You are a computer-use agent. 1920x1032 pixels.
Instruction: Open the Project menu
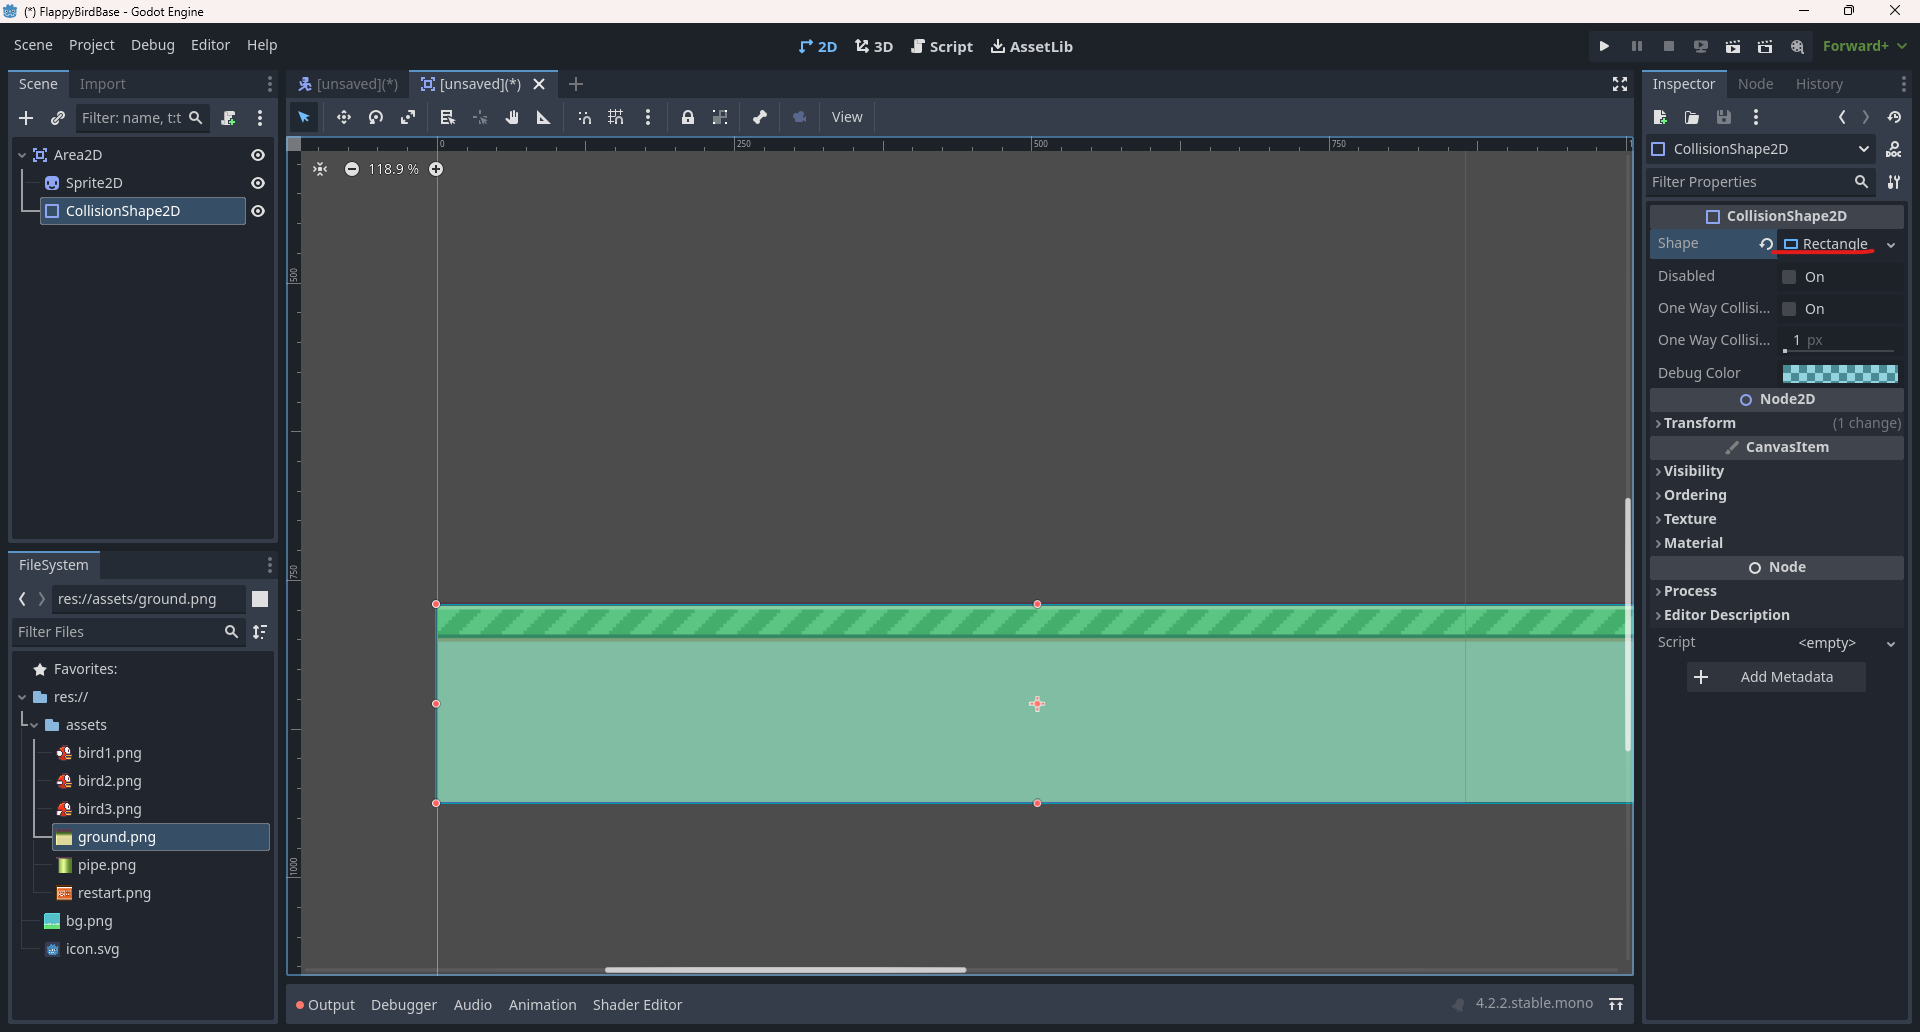coord(91,45)
